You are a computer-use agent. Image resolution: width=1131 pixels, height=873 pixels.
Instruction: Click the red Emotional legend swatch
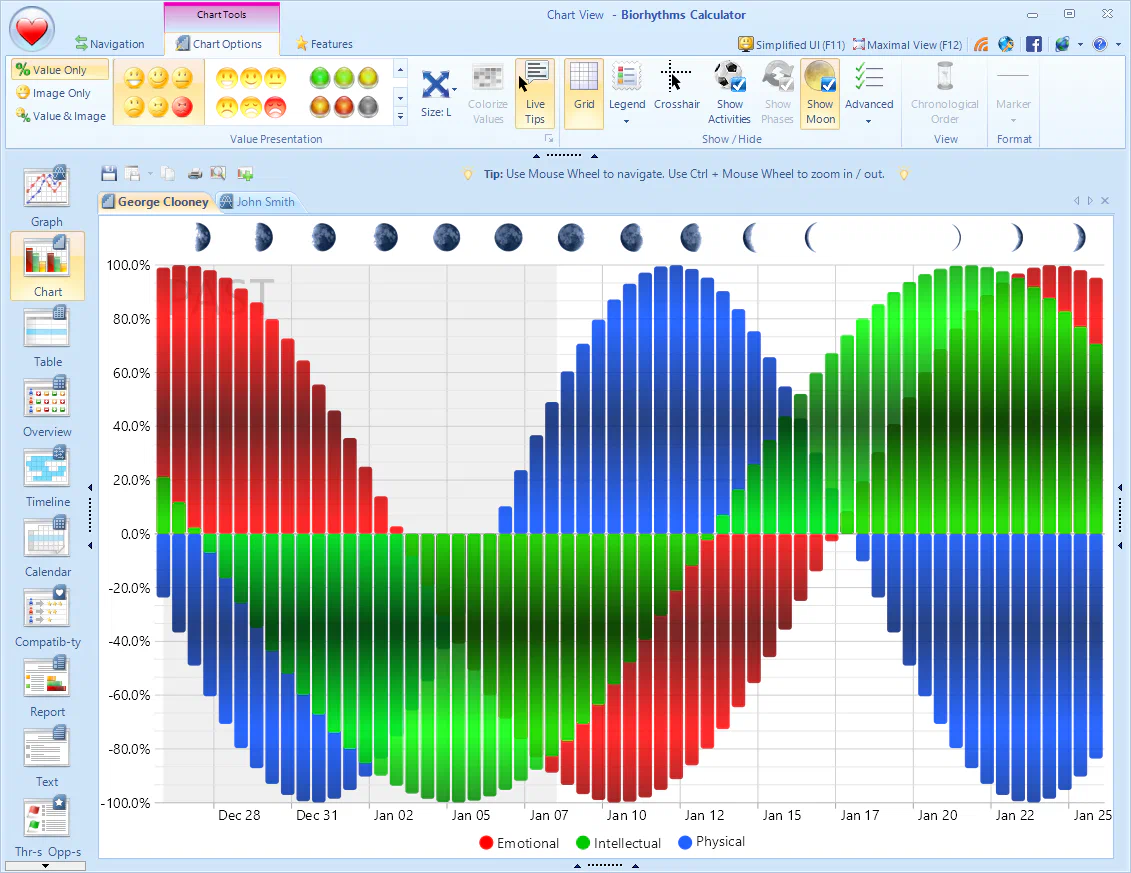point(486,843)
